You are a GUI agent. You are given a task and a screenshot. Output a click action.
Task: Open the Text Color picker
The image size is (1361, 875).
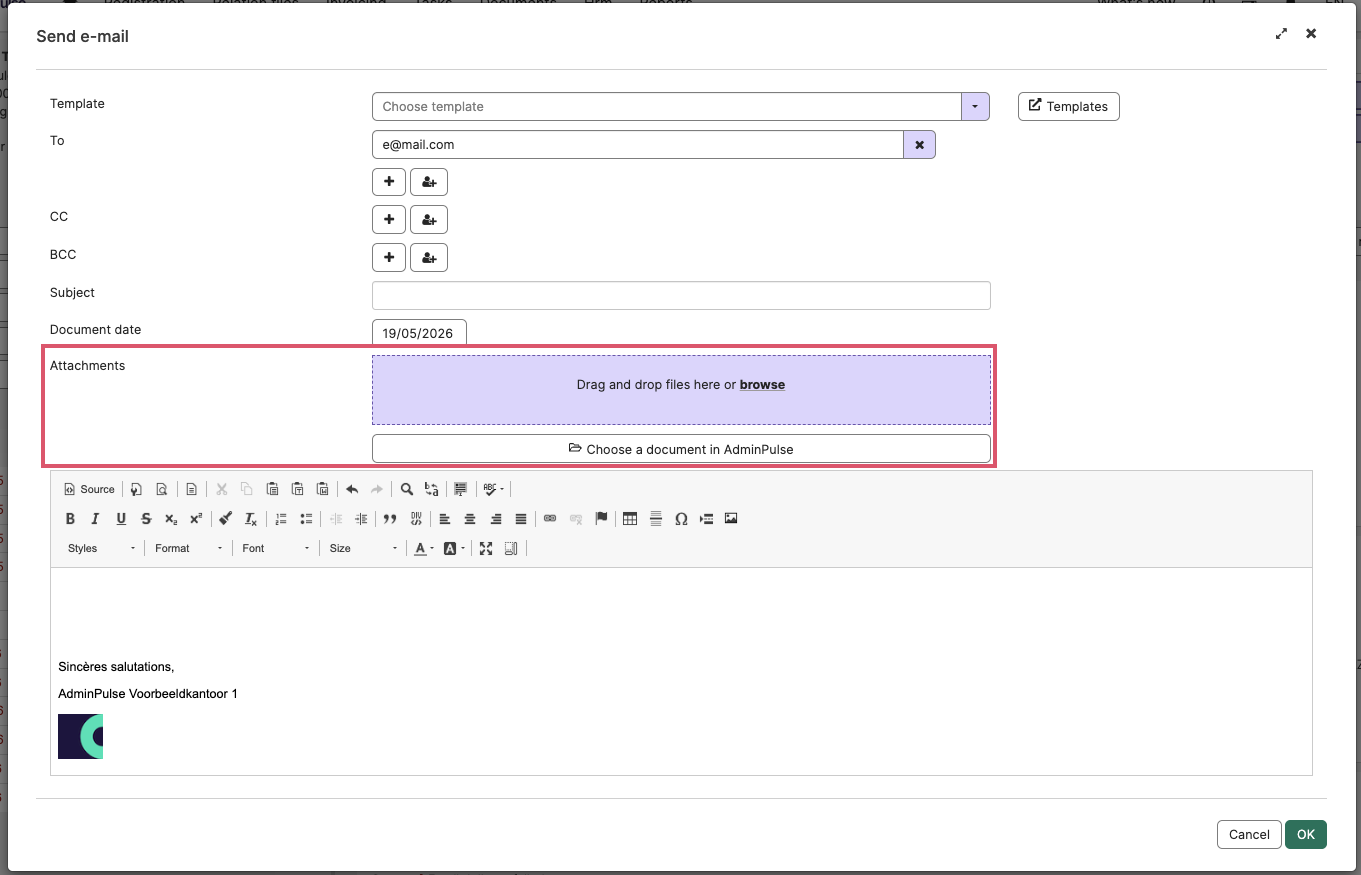424,548
